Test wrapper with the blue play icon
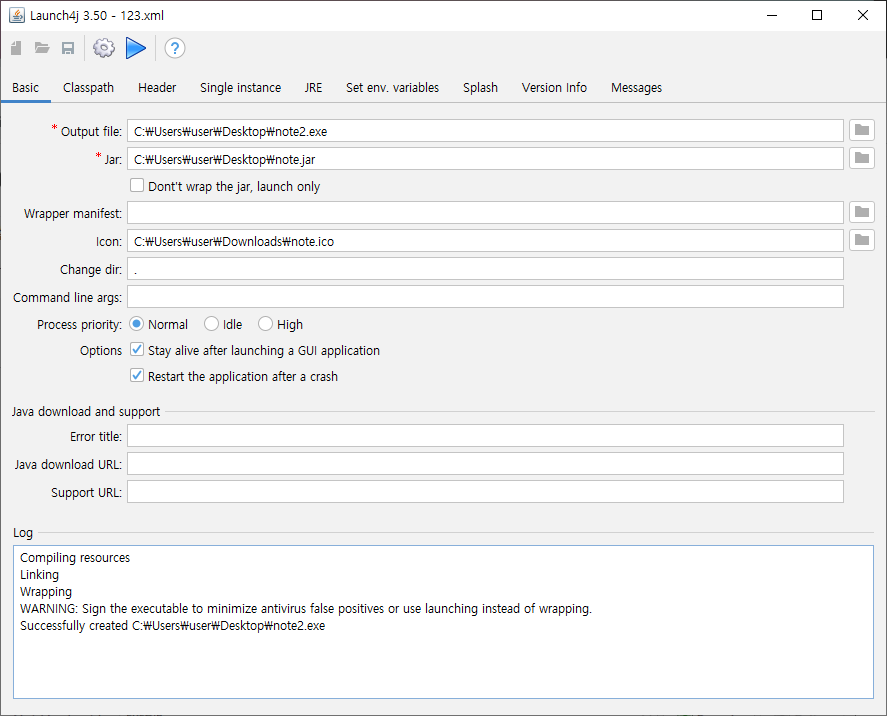This screenshot has width=887, height=716. click(x=136, y=48)
